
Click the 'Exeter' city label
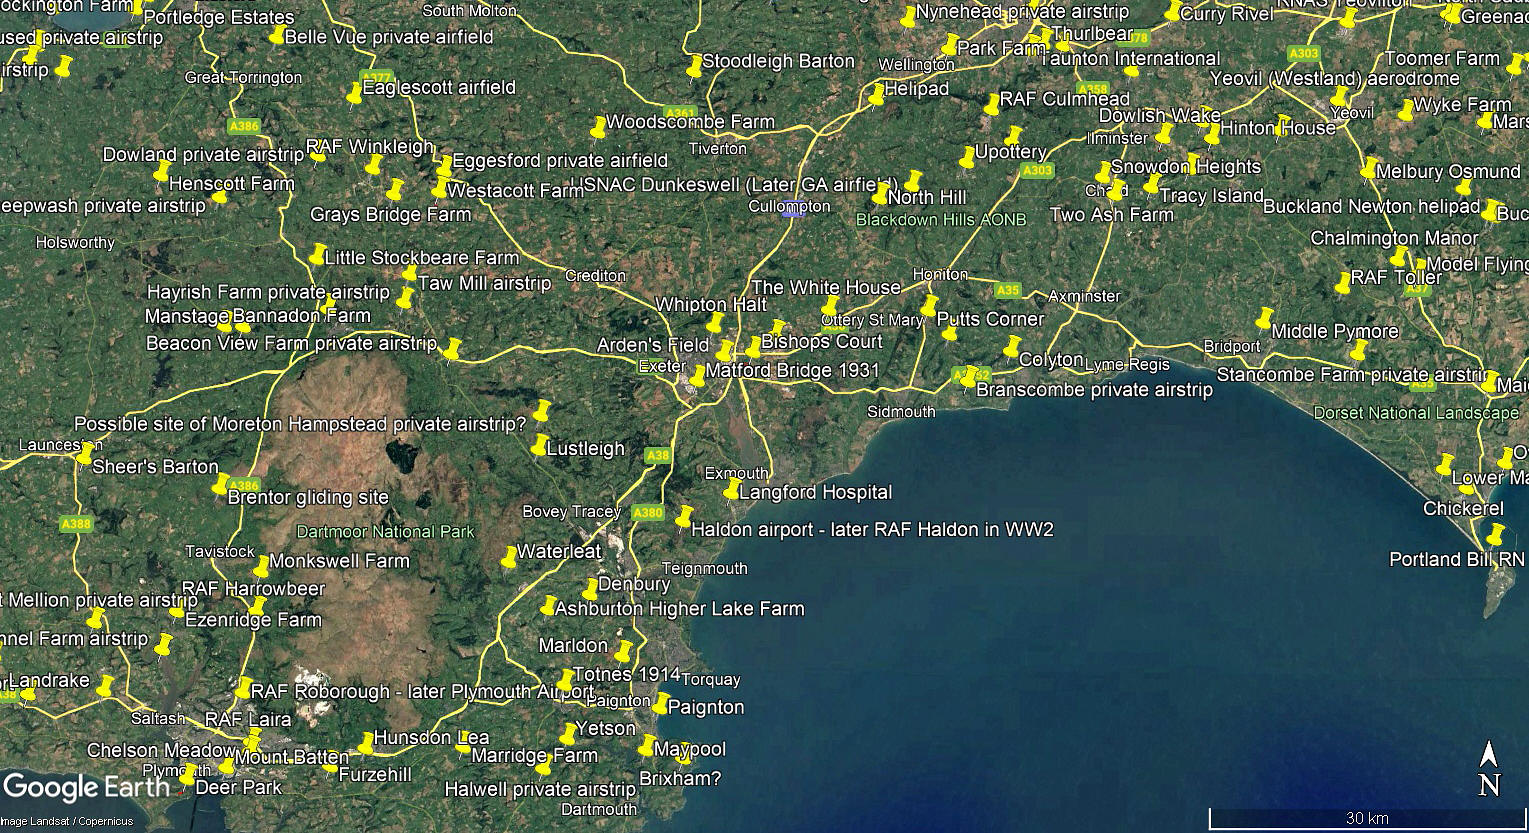tap(662, 367)
